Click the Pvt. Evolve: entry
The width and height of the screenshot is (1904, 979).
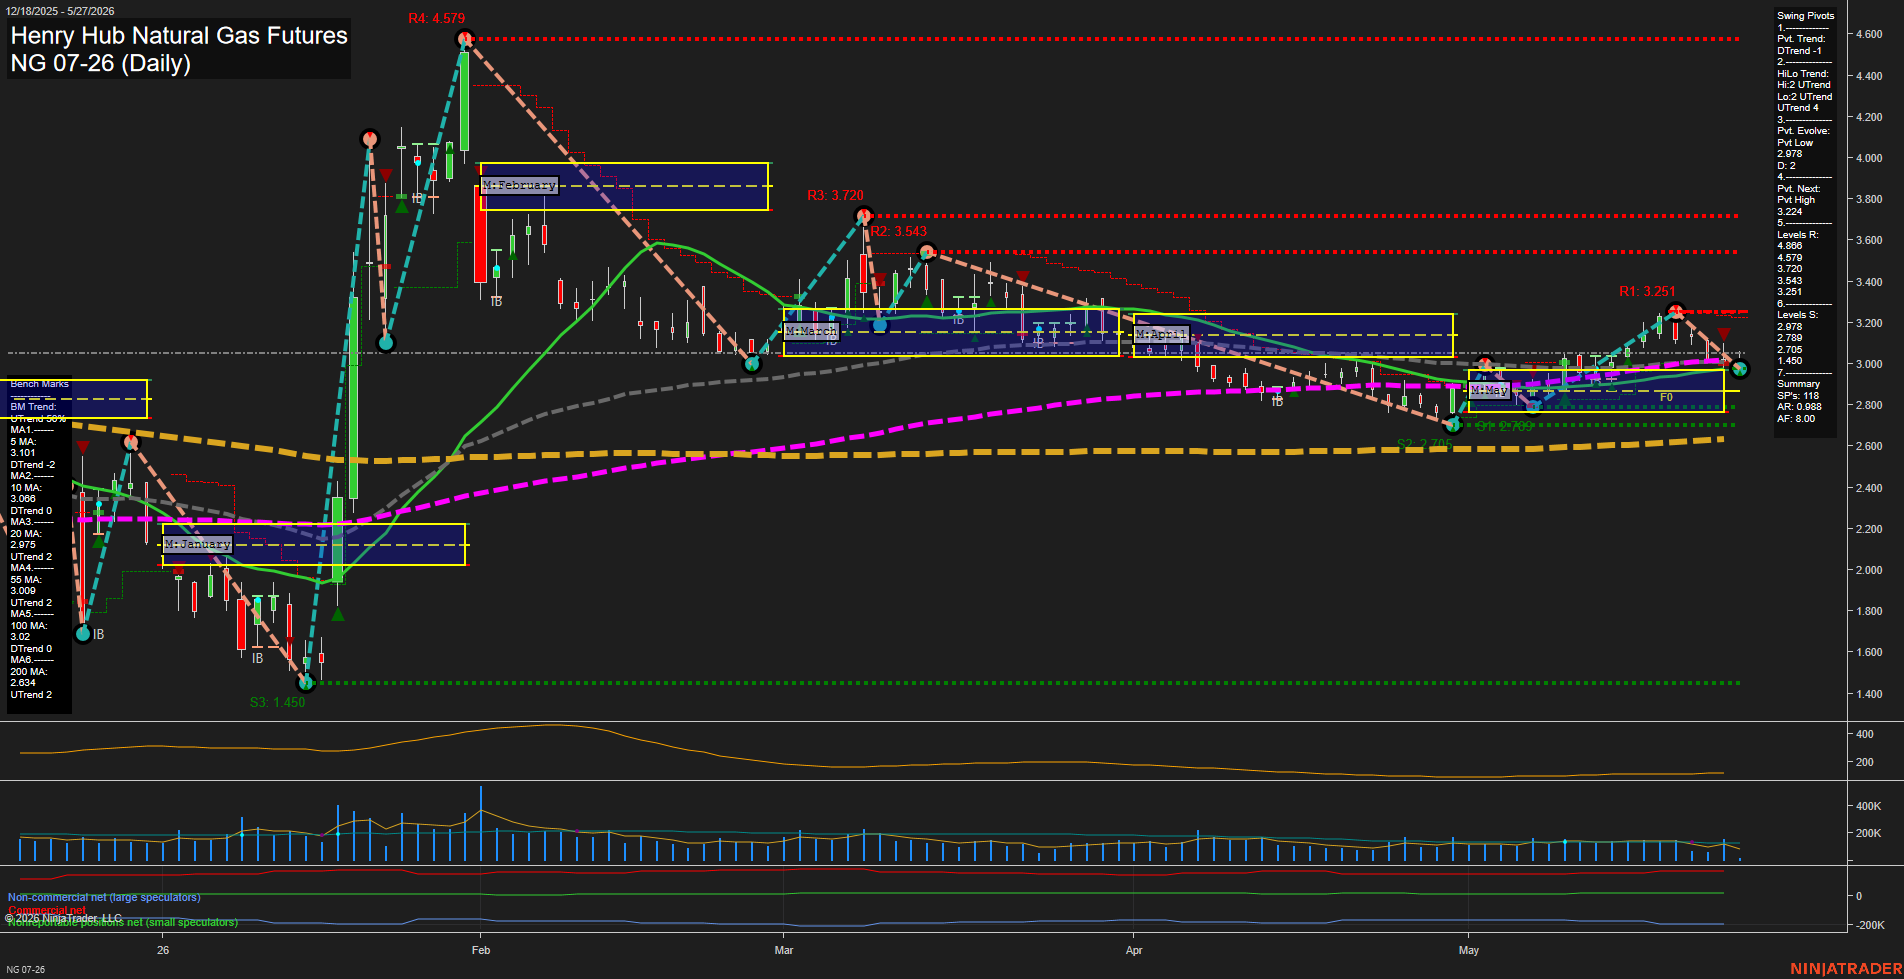[1803, 131]
